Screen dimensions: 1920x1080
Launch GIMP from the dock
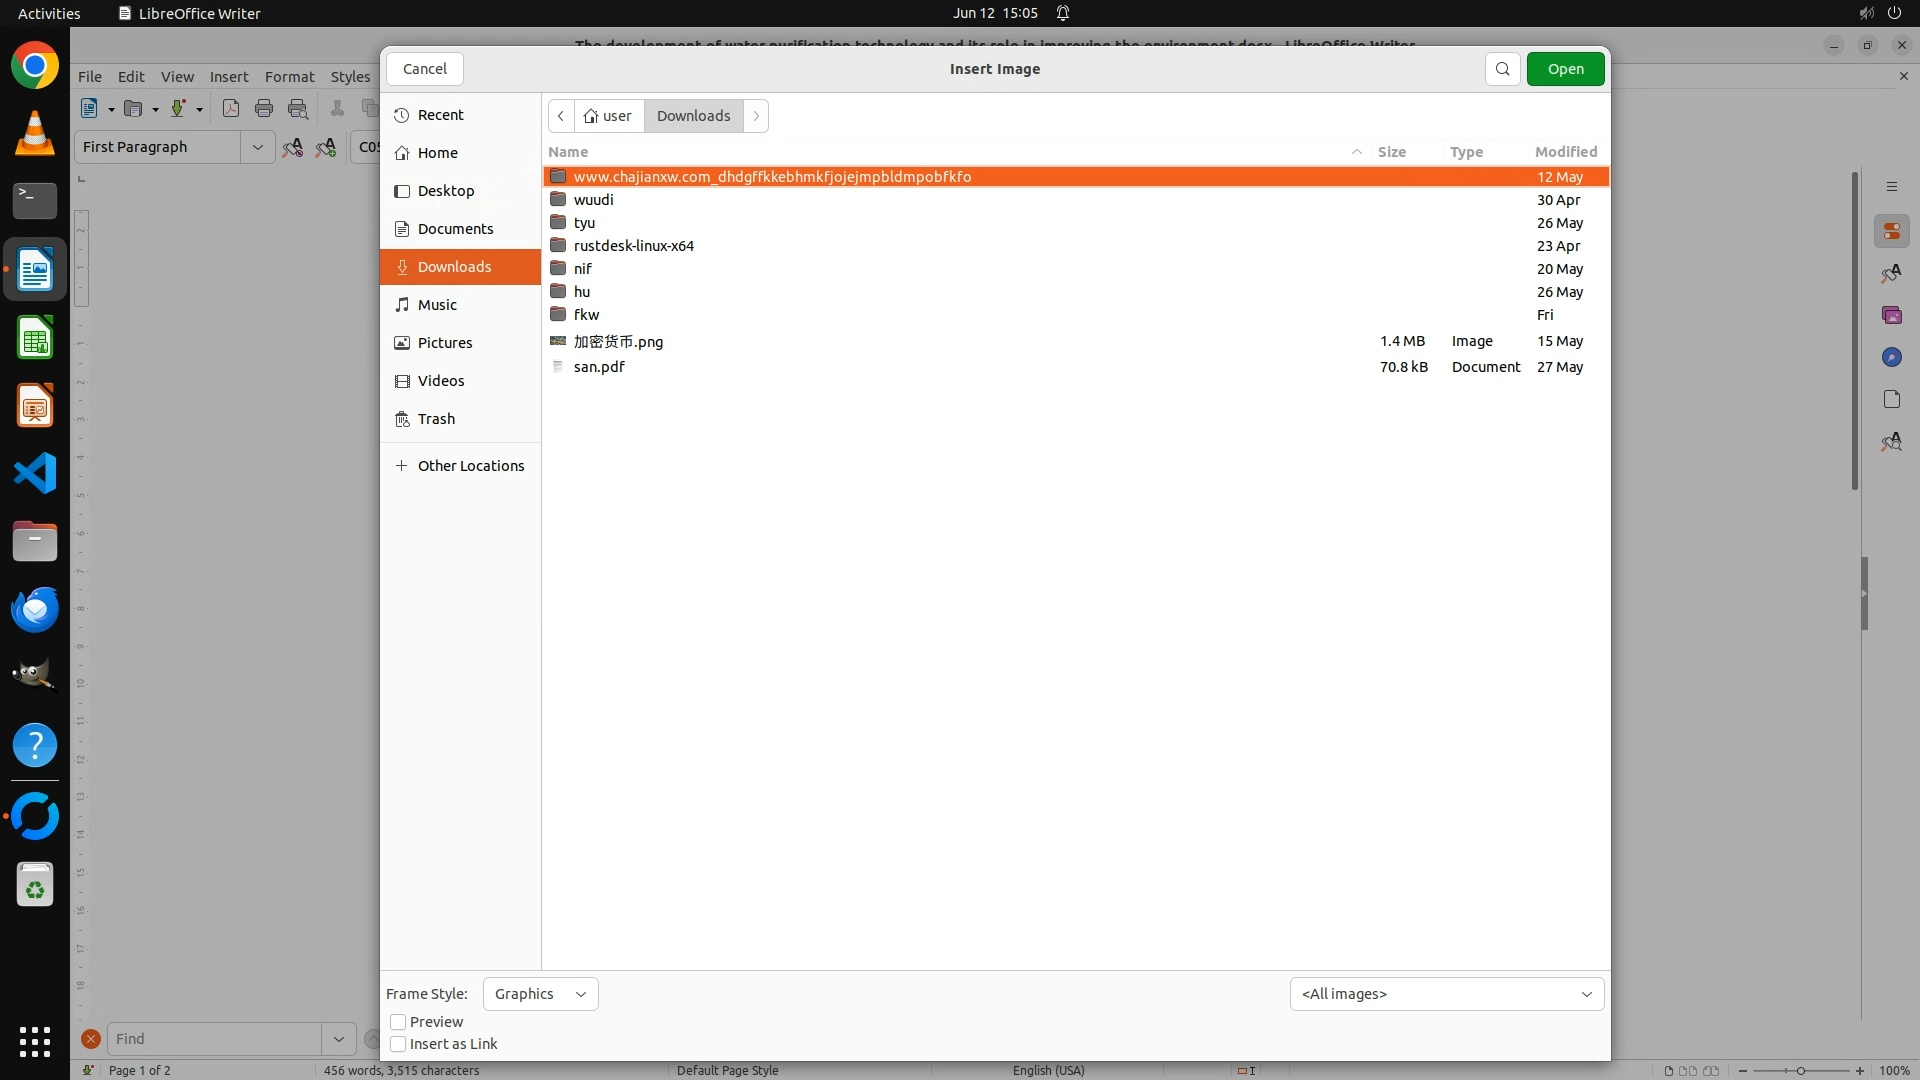pos(35,676)
